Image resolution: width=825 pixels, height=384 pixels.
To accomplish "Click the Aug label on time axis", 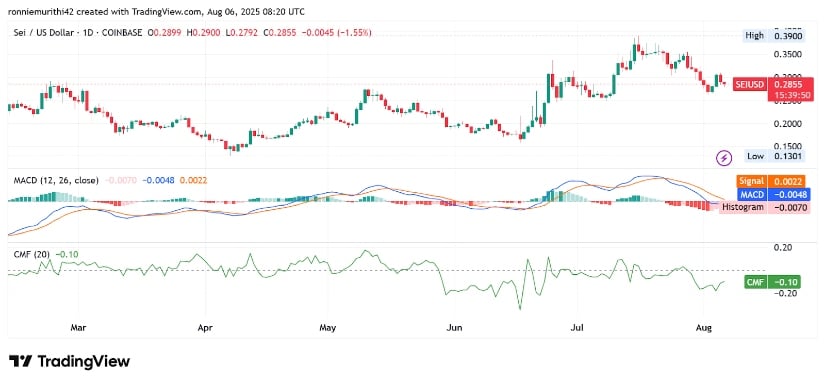I will click(703, 328).
